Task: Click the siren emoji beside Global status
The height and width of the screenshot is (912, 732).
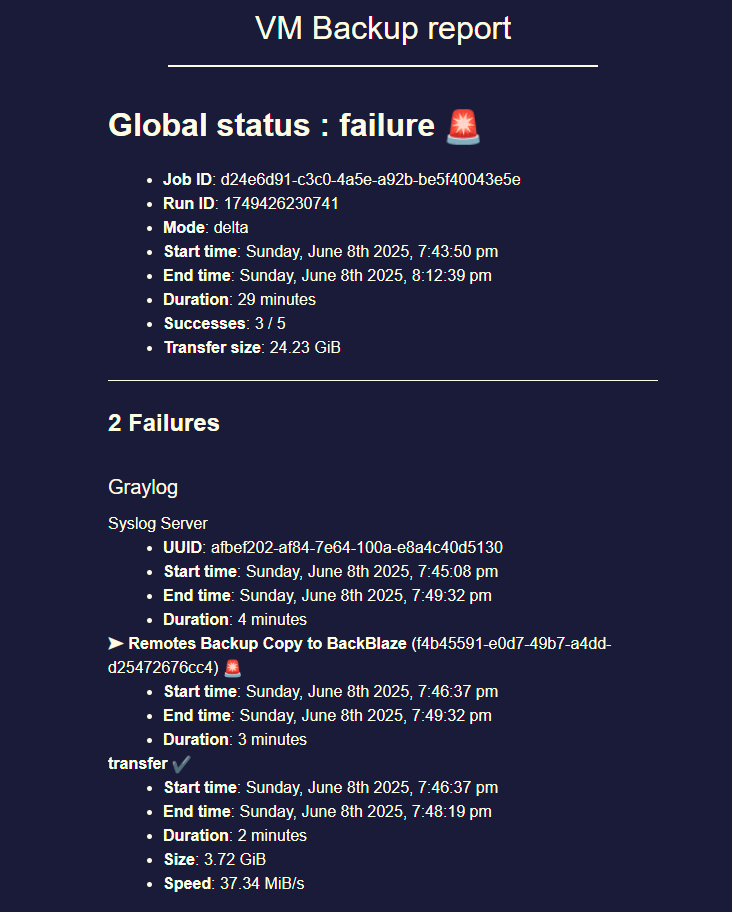Action: [x=463, y=126]
